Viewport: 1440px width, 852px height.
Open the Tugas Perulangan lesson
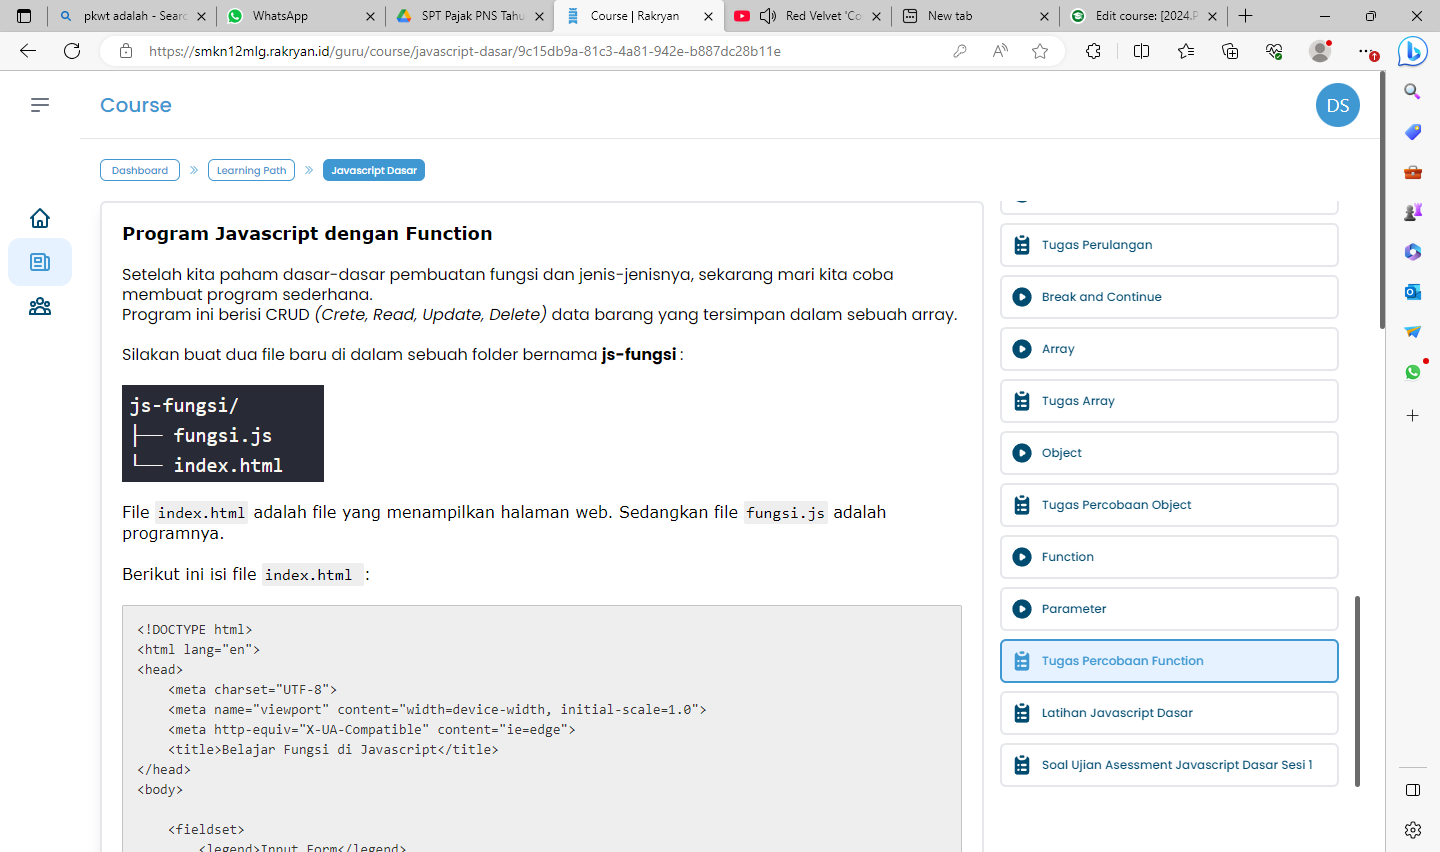(1169, 245)
